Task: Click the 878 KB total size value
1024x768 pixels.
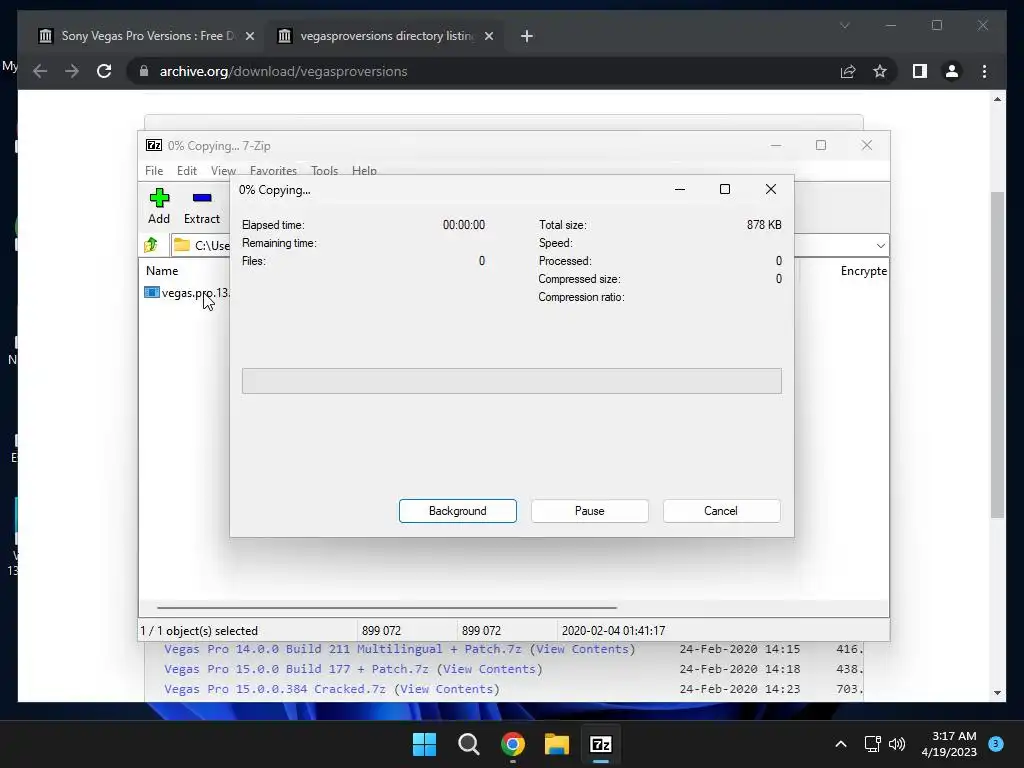Action: click(764, 225)
